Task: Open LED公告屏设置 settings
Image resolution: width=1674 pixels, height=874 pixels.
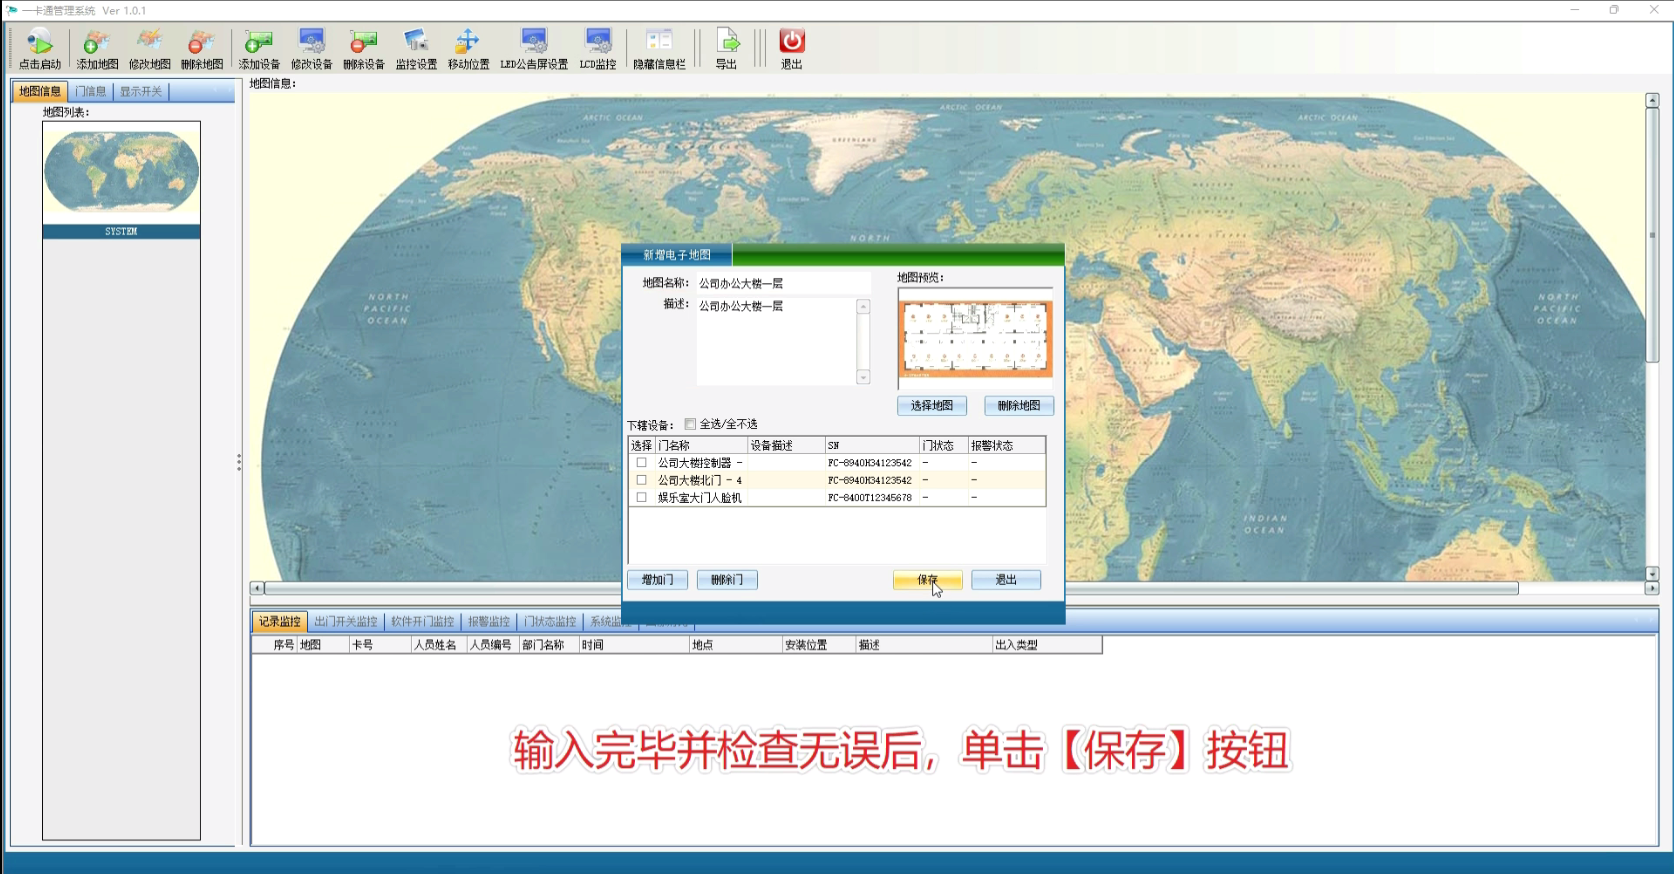Action: [534, 48]
